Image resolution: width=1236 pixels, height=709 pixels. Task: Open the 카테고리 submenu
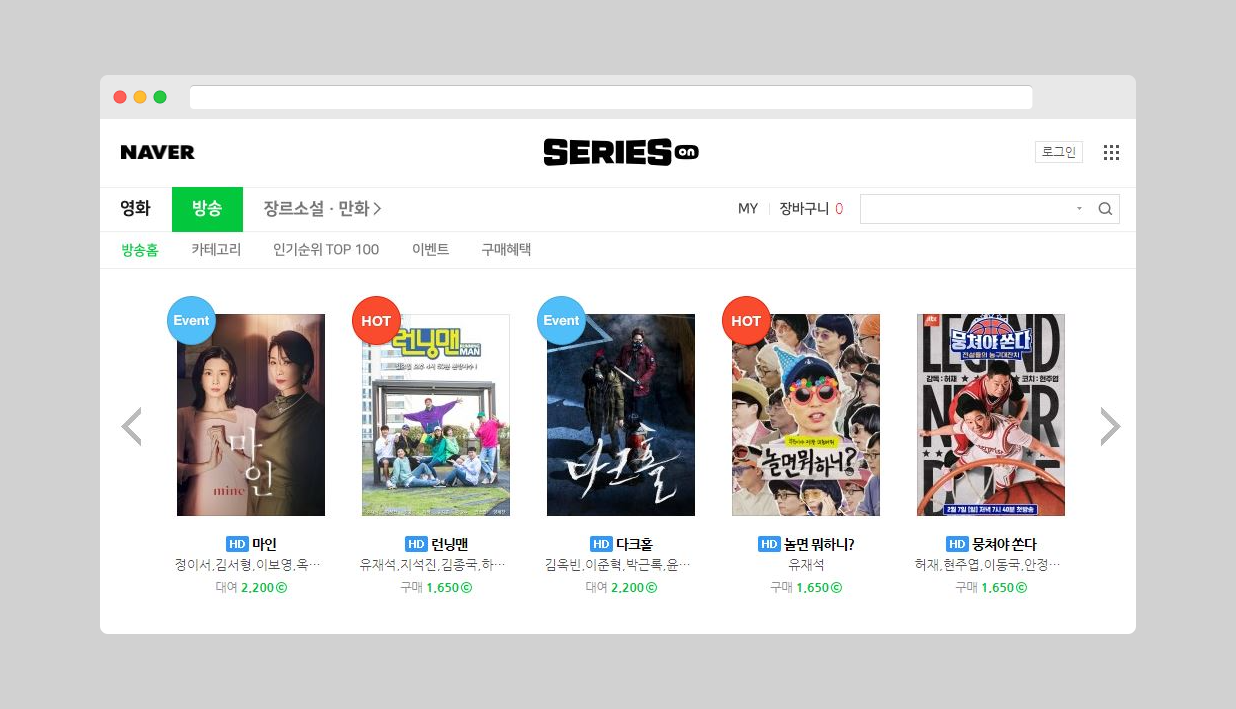point(216,250)
